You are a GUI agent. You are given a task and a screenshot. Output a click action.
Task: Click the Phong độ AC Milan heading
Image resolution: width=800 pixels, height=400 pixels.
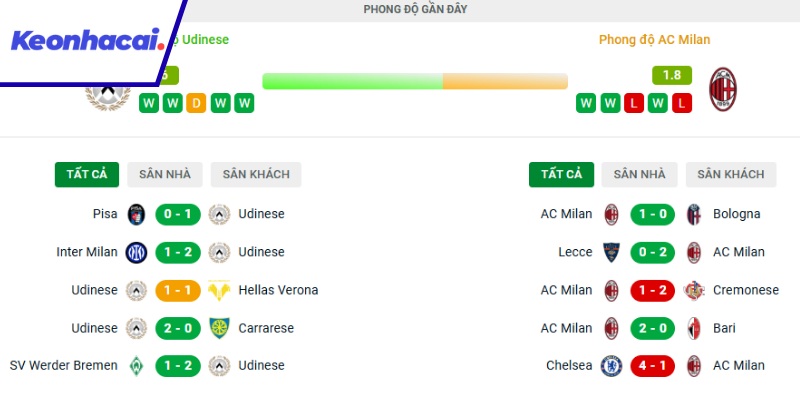[x=654, y=40]
